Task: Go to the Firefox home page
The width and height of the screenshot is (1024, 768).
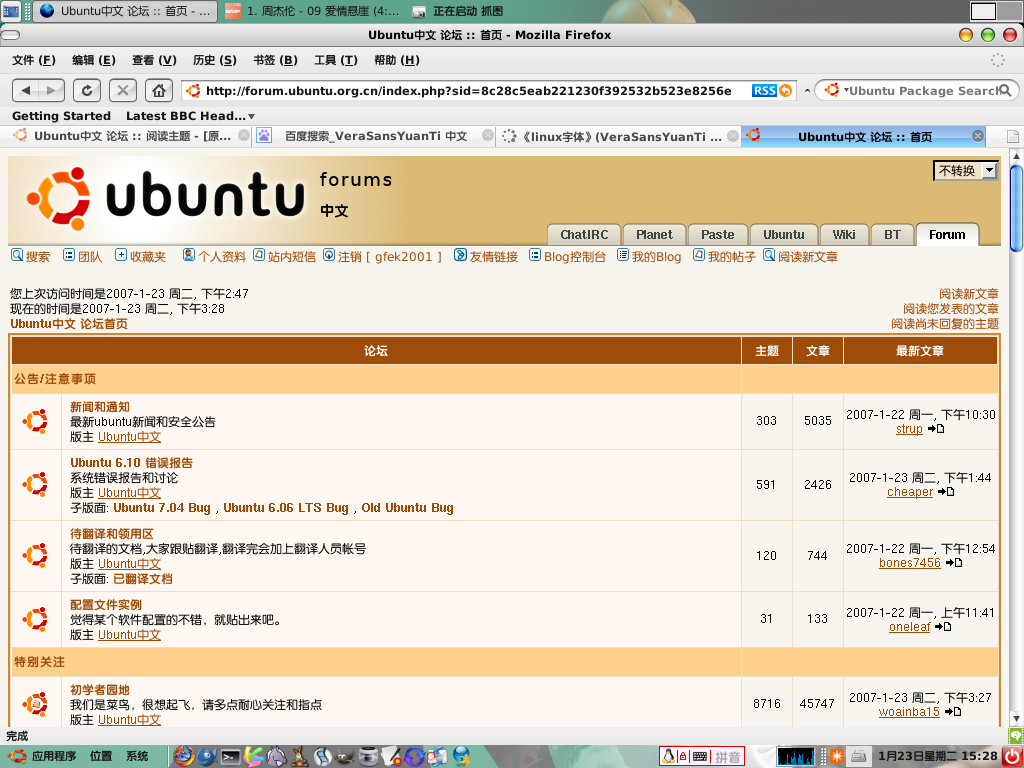Action: click(158, 90)
